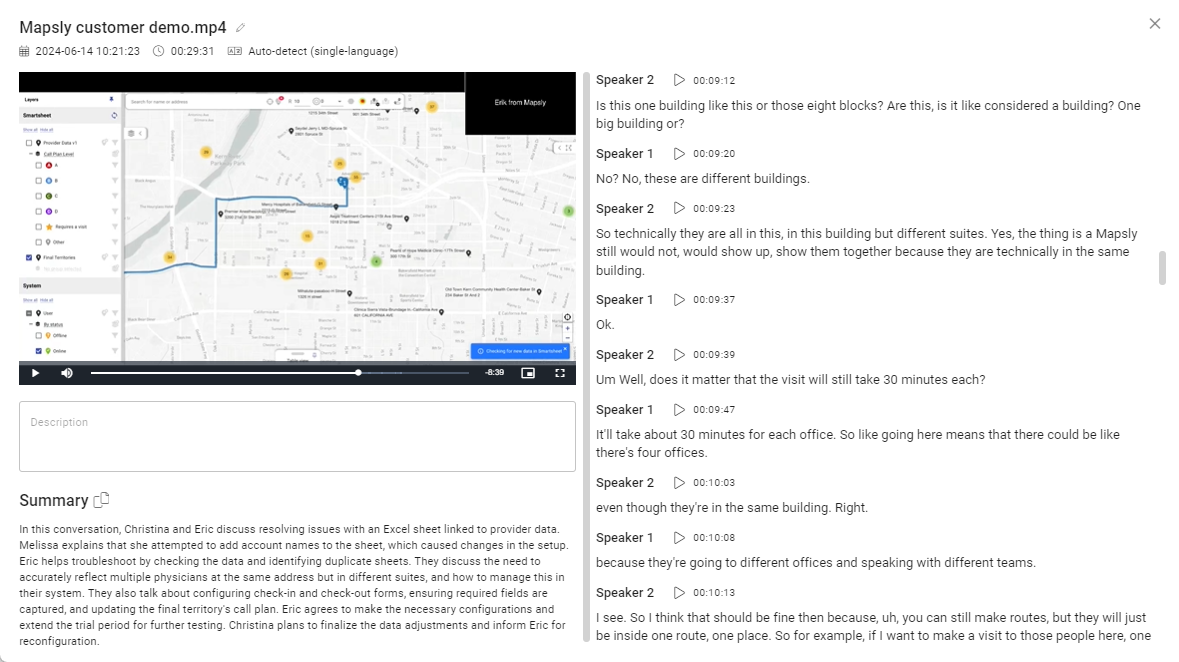
Task: Play transcript segment at 00:09:12
Action: (679, 80)
